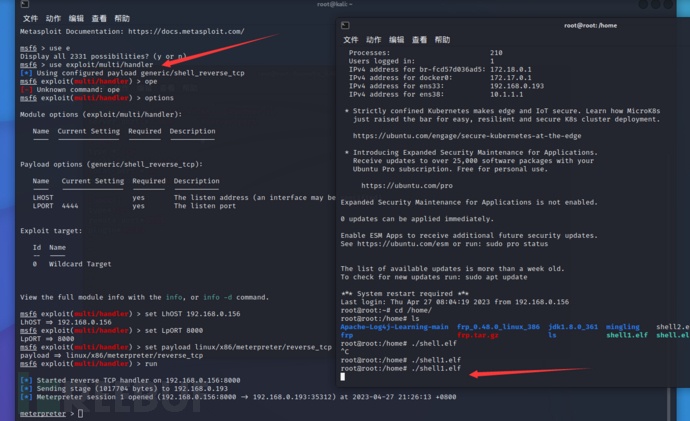
Task: Click 'Sending stage (1017704 bytes)' line
Action: pos(124,388)
